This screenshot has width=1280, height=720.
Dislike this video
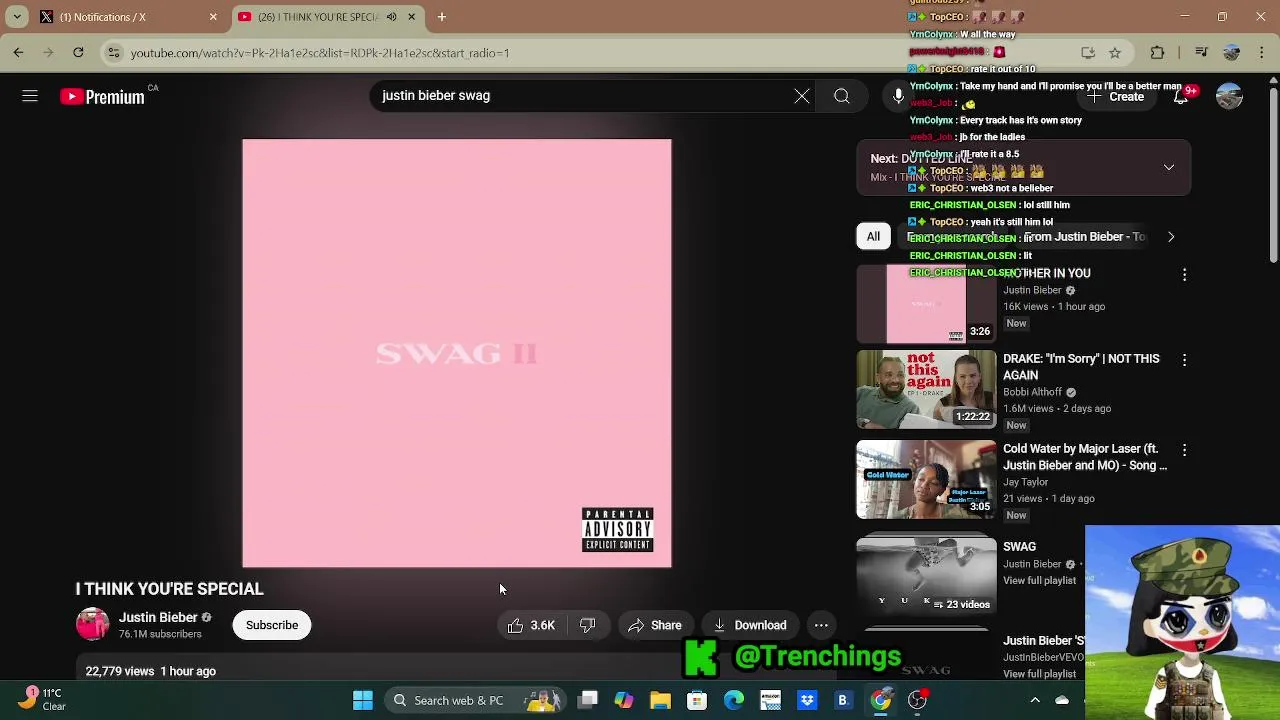tap(588, 625)
